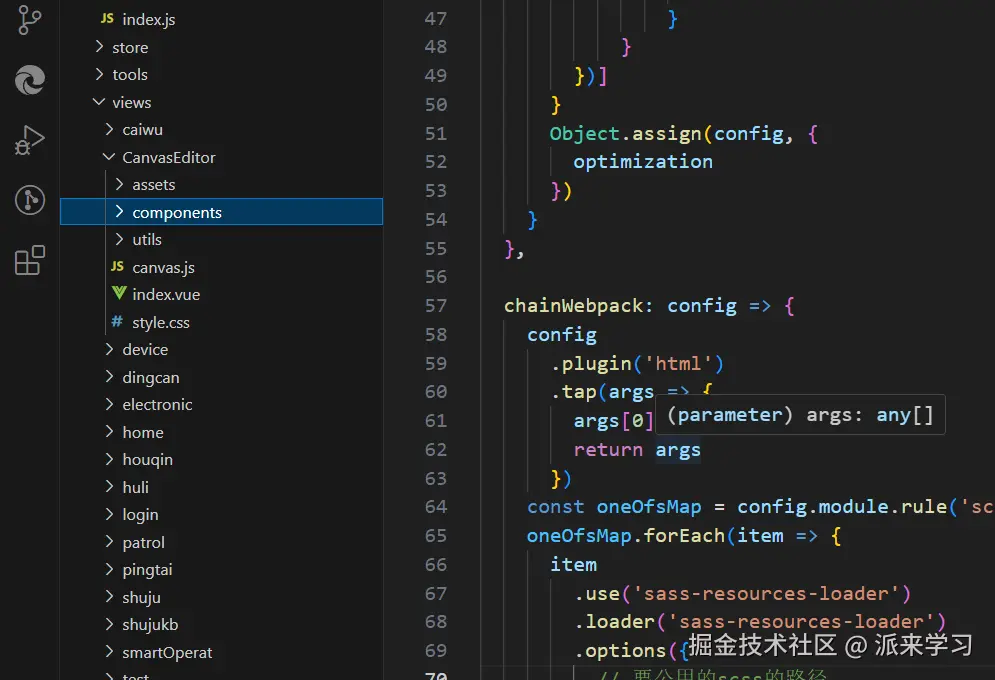Screen dimensions: 995x680
Task: Expand the components folder chevron
Action: pos(119,211)
